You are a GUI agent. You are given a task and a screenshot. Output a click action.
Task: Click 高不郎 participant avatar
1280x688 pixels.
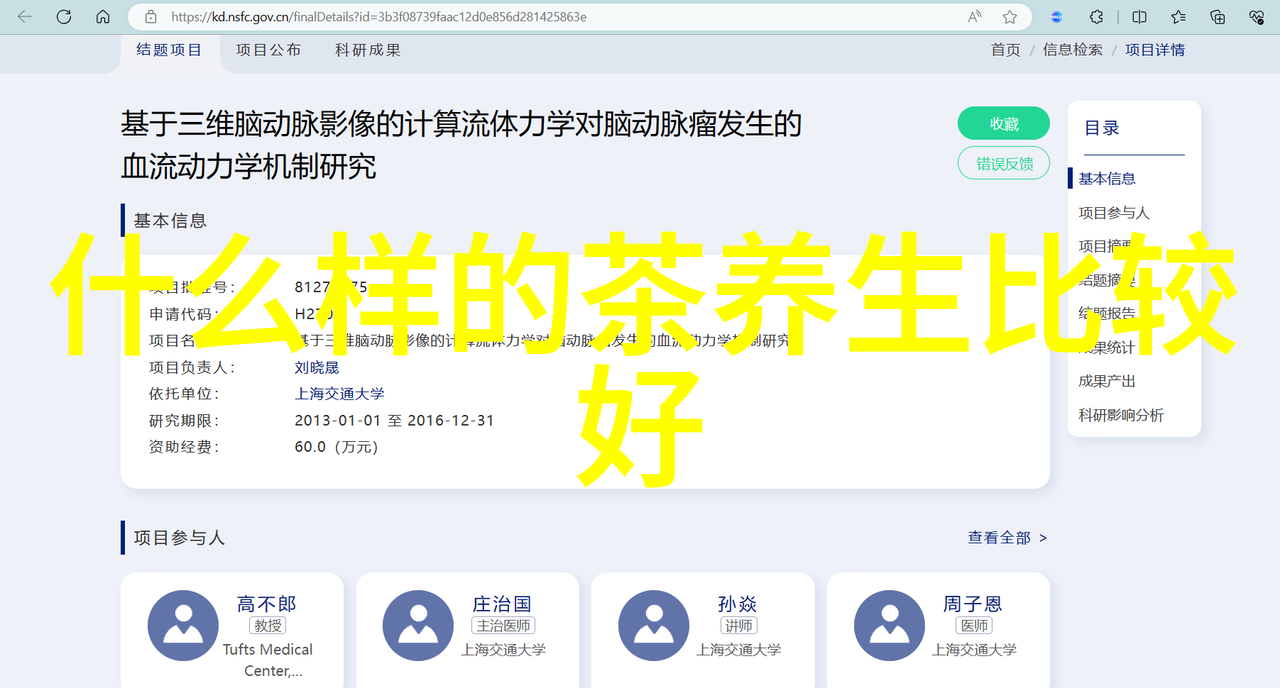pyautogui.click(x=183, y=625)
